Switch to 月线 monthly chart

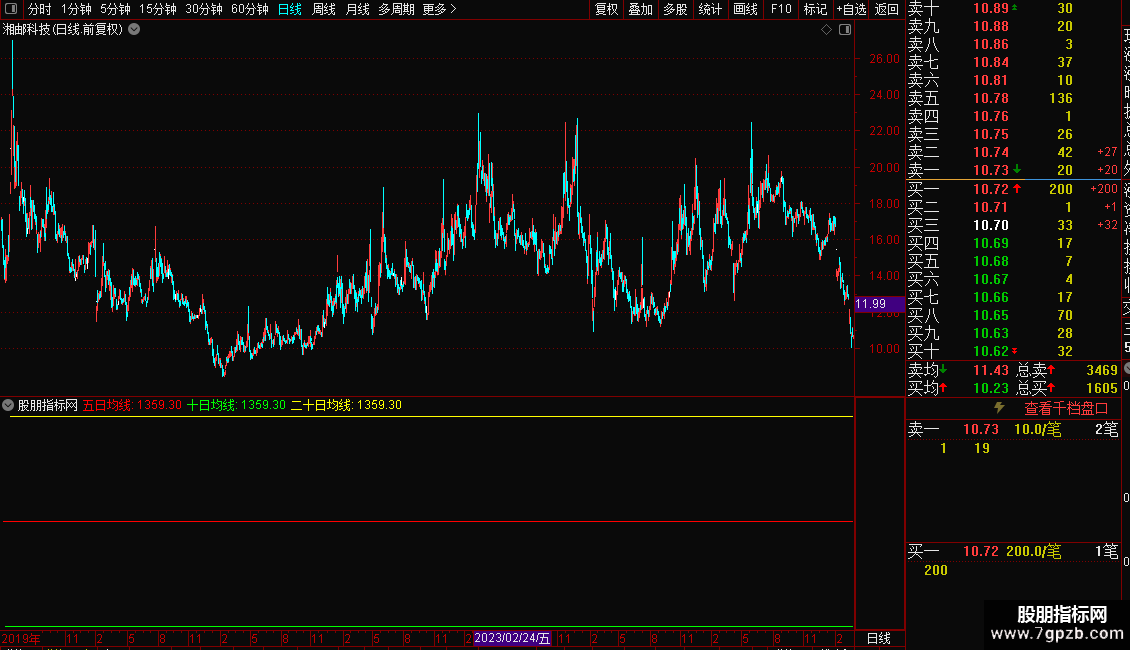click(x=357, y=9)
